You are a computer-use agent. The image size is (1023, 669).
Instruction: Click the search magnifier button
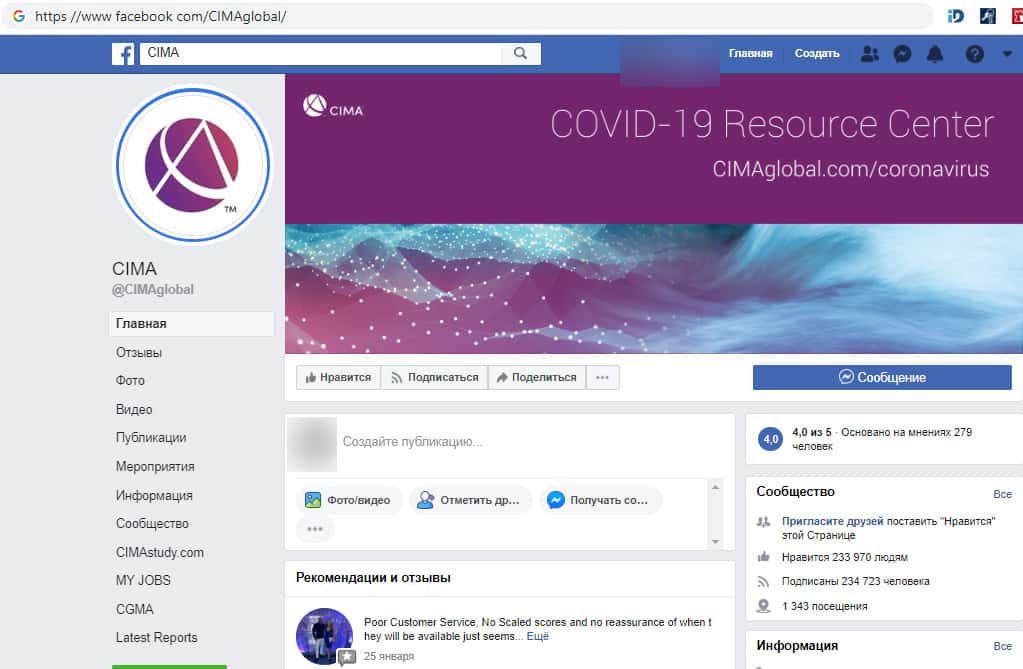click(520, 54)
